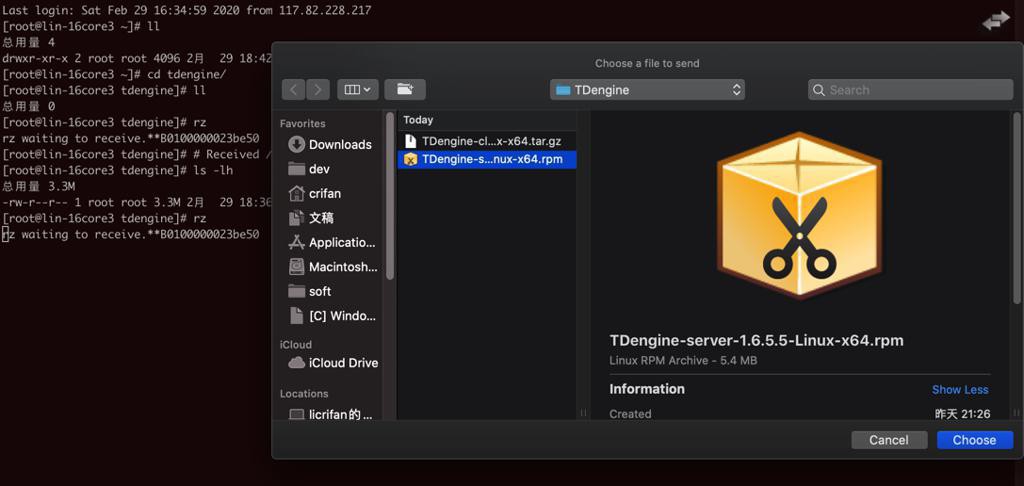Click the Applications rocket-A icon
Image resolution: width=1024 pixels, height=486 pixels.
(x=296, y=242)
